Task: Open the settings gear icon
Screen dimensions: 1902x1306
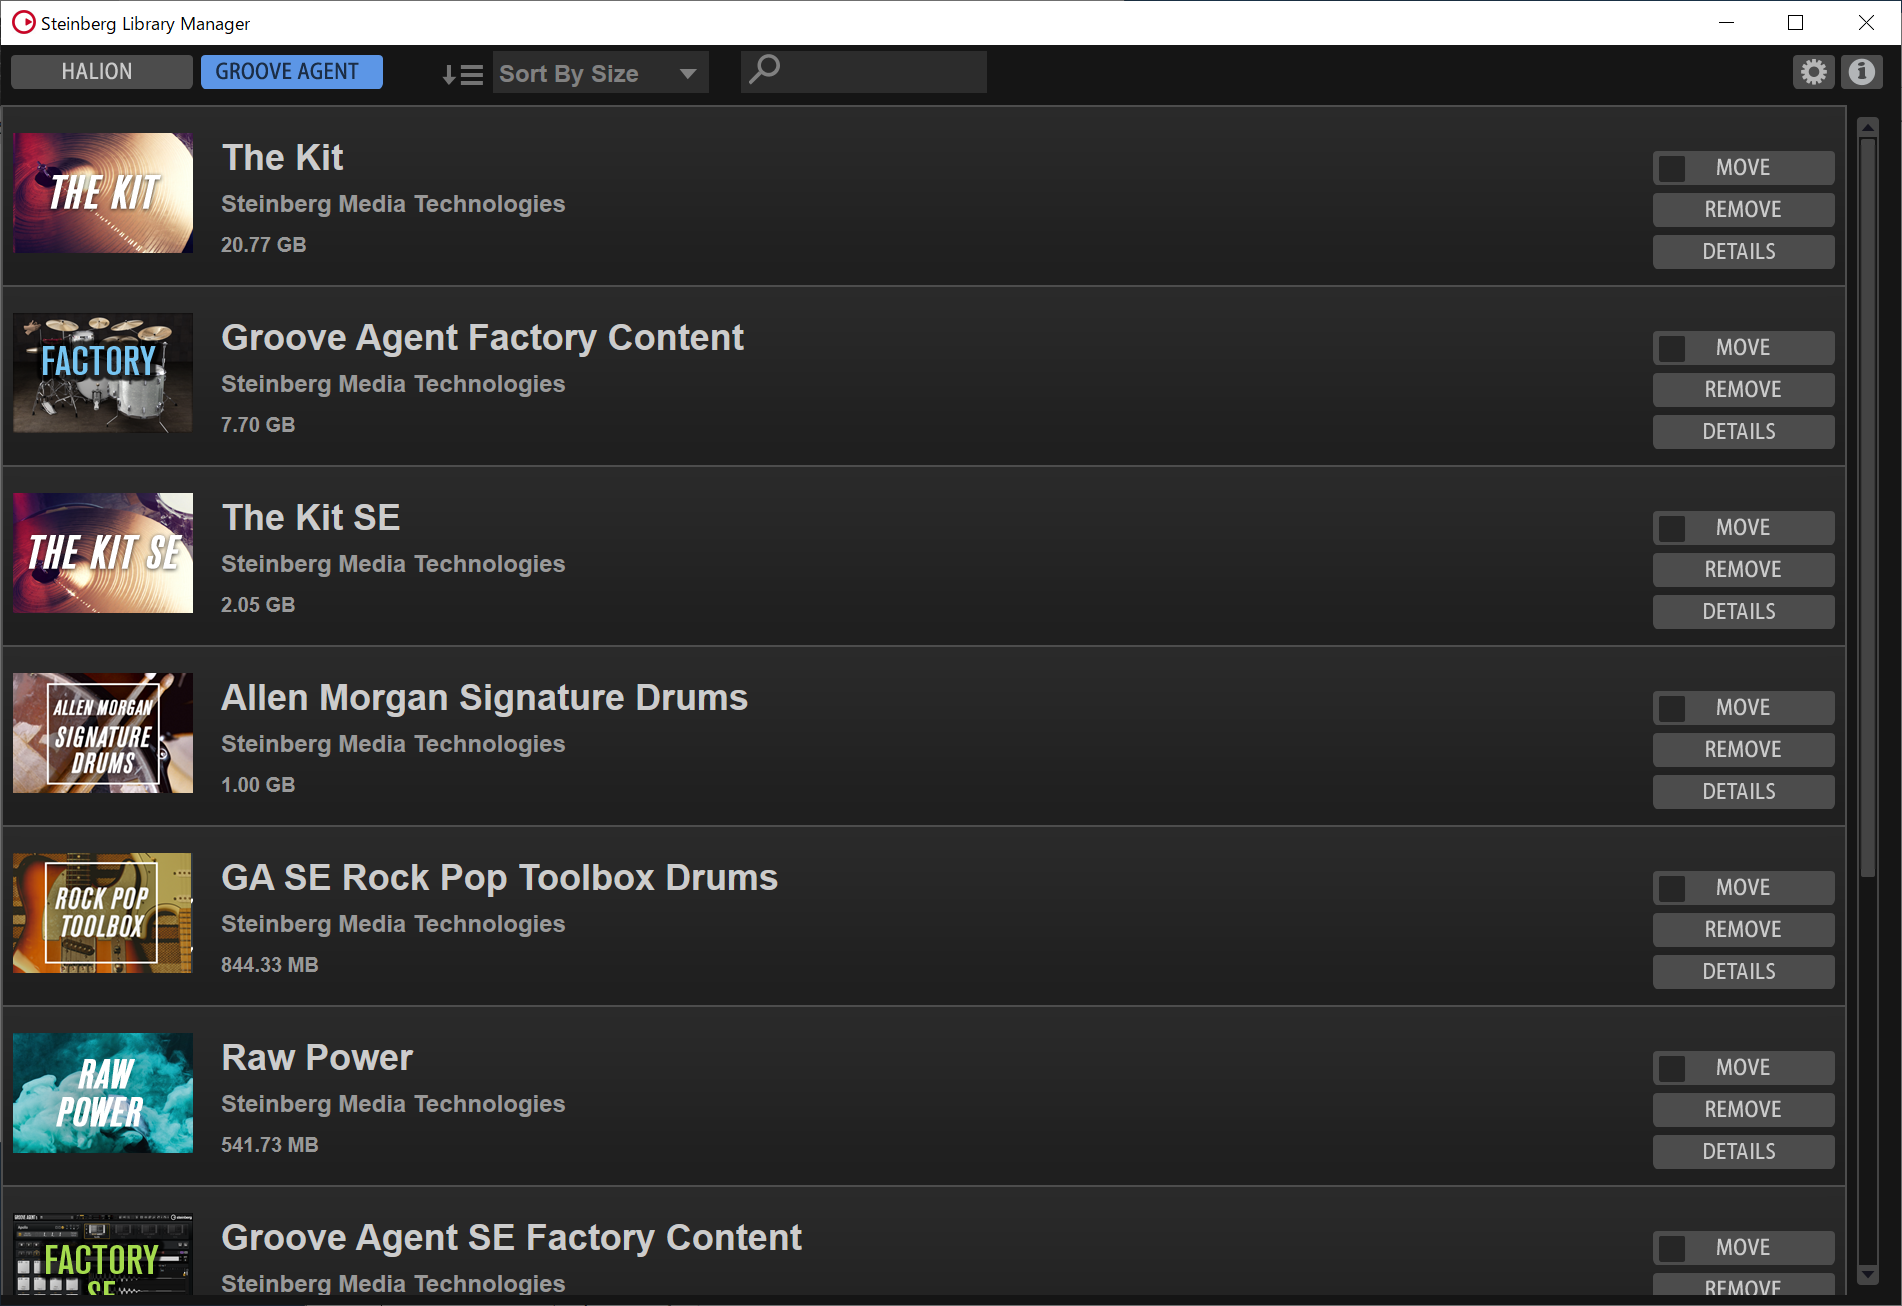Action: coord(1813,72)
